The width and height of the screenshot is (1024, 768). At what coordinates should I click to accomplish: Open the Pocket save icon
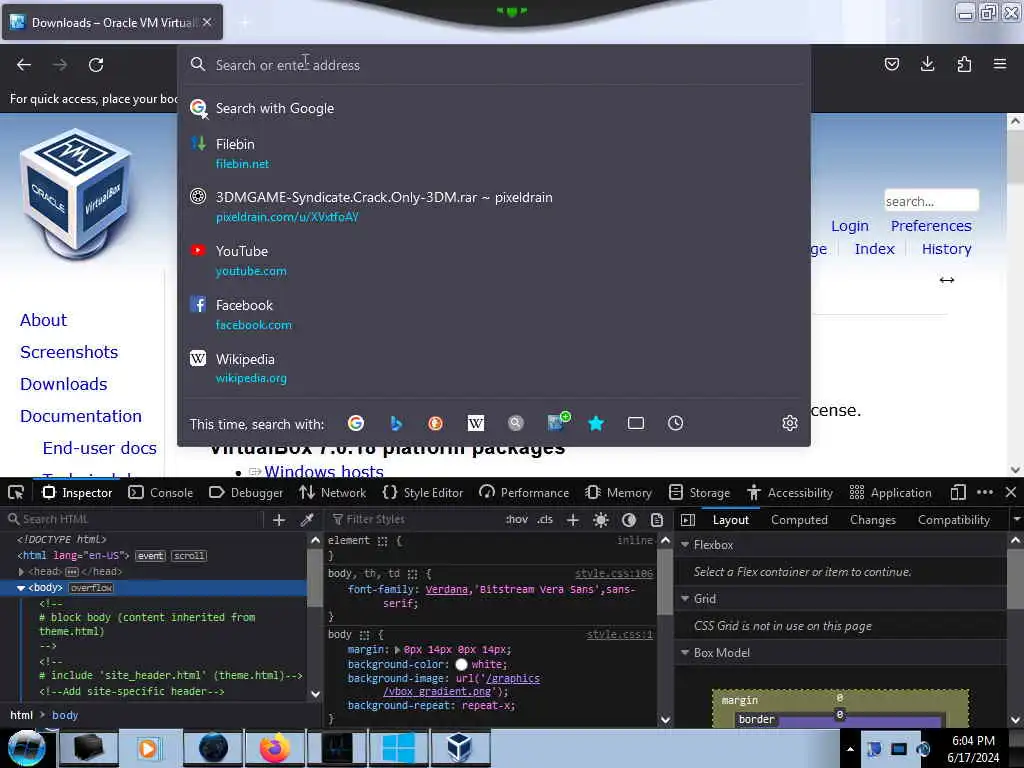click(891, 64)
